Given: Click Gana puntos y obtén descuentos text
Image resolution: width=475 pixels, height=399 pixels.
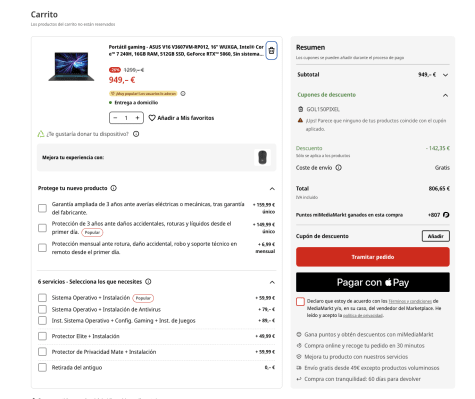Looking at the screenshot, I should (369, 334).
